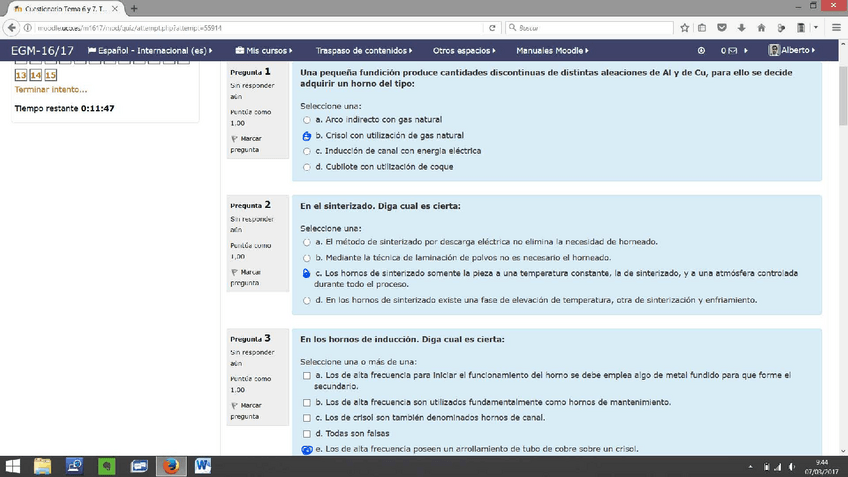The image size is (848, 477).
Task: Jump to question 14 in quiz navigation
Action: tap(35, 75)
